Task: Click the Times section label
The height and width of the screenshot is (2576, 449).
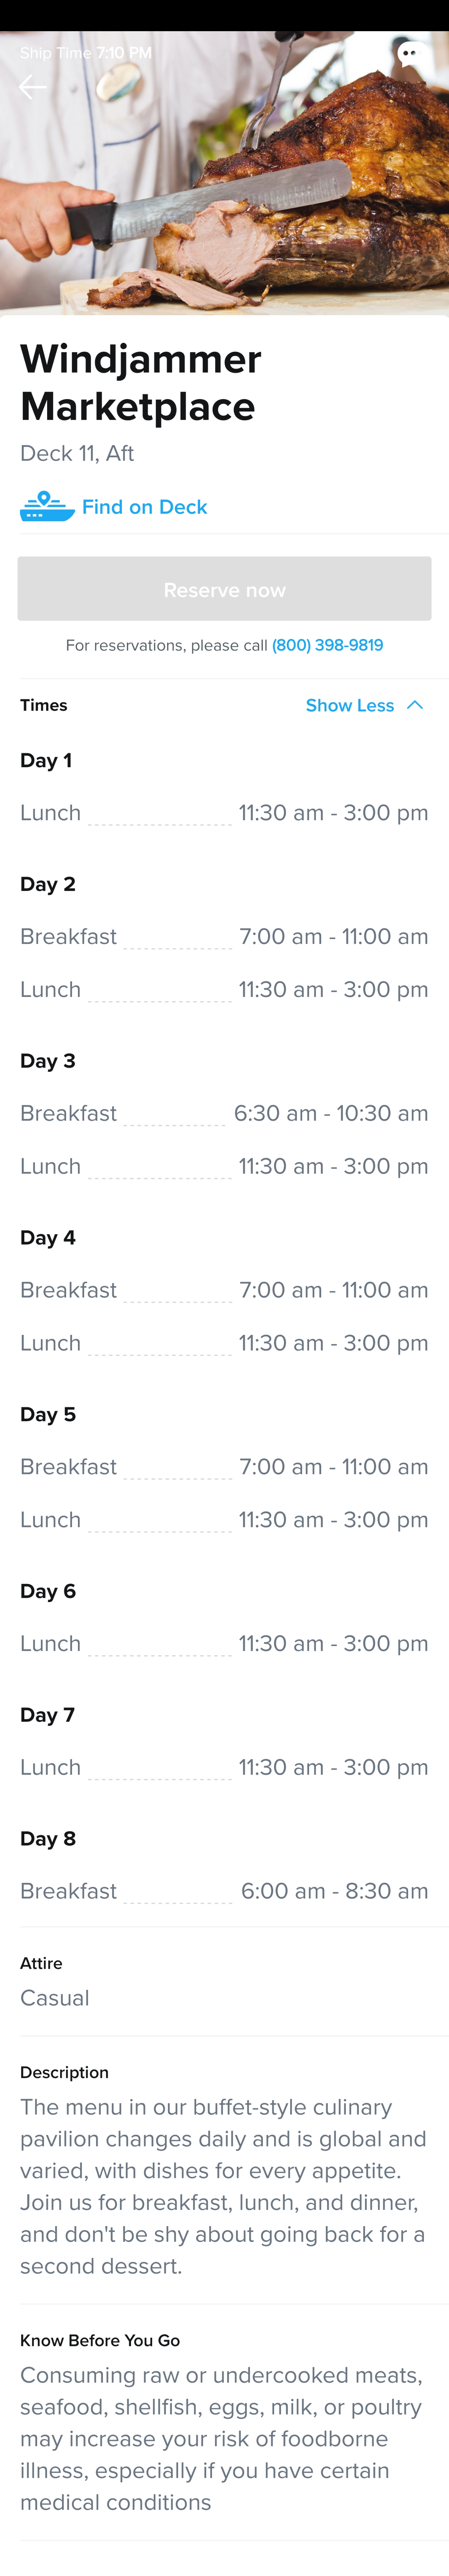Action: pos(44,705)
